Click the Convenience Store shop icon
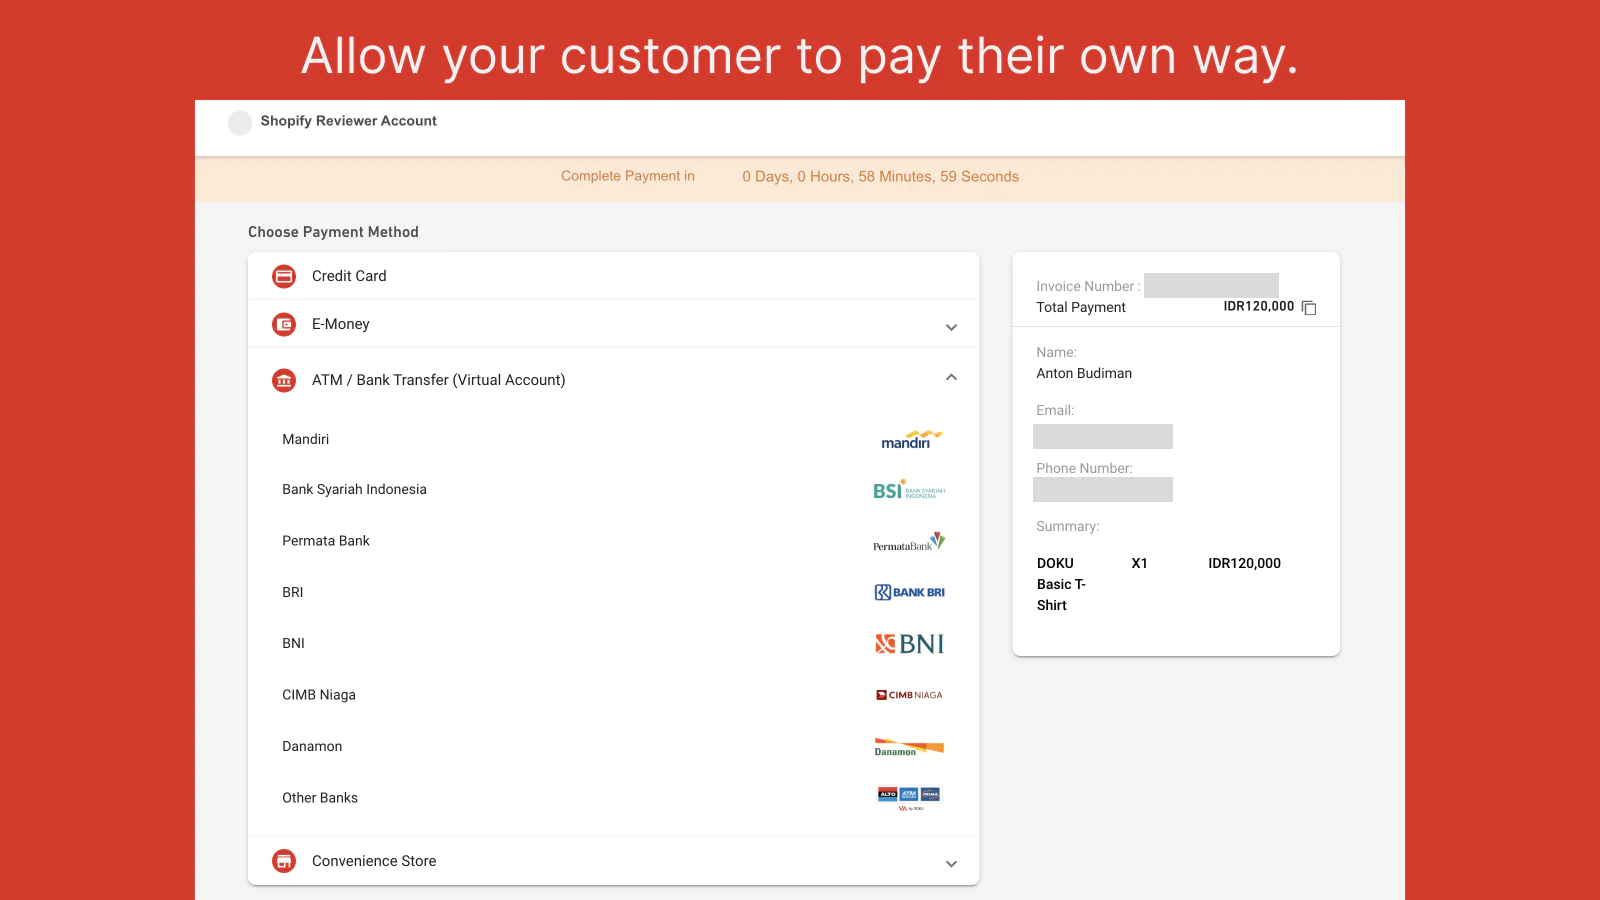This screenshot has height=900, width=1600. [284, 861]
